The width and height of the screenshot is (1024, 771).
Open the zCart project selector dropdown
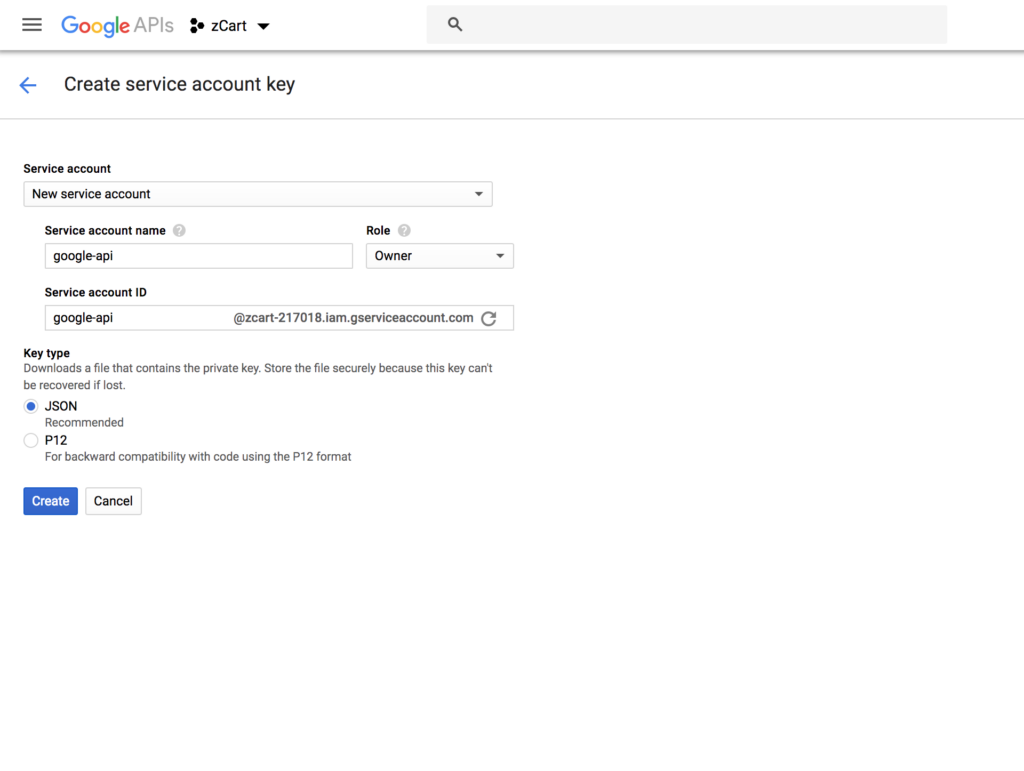pyautogui.click(x=263, y=26)
